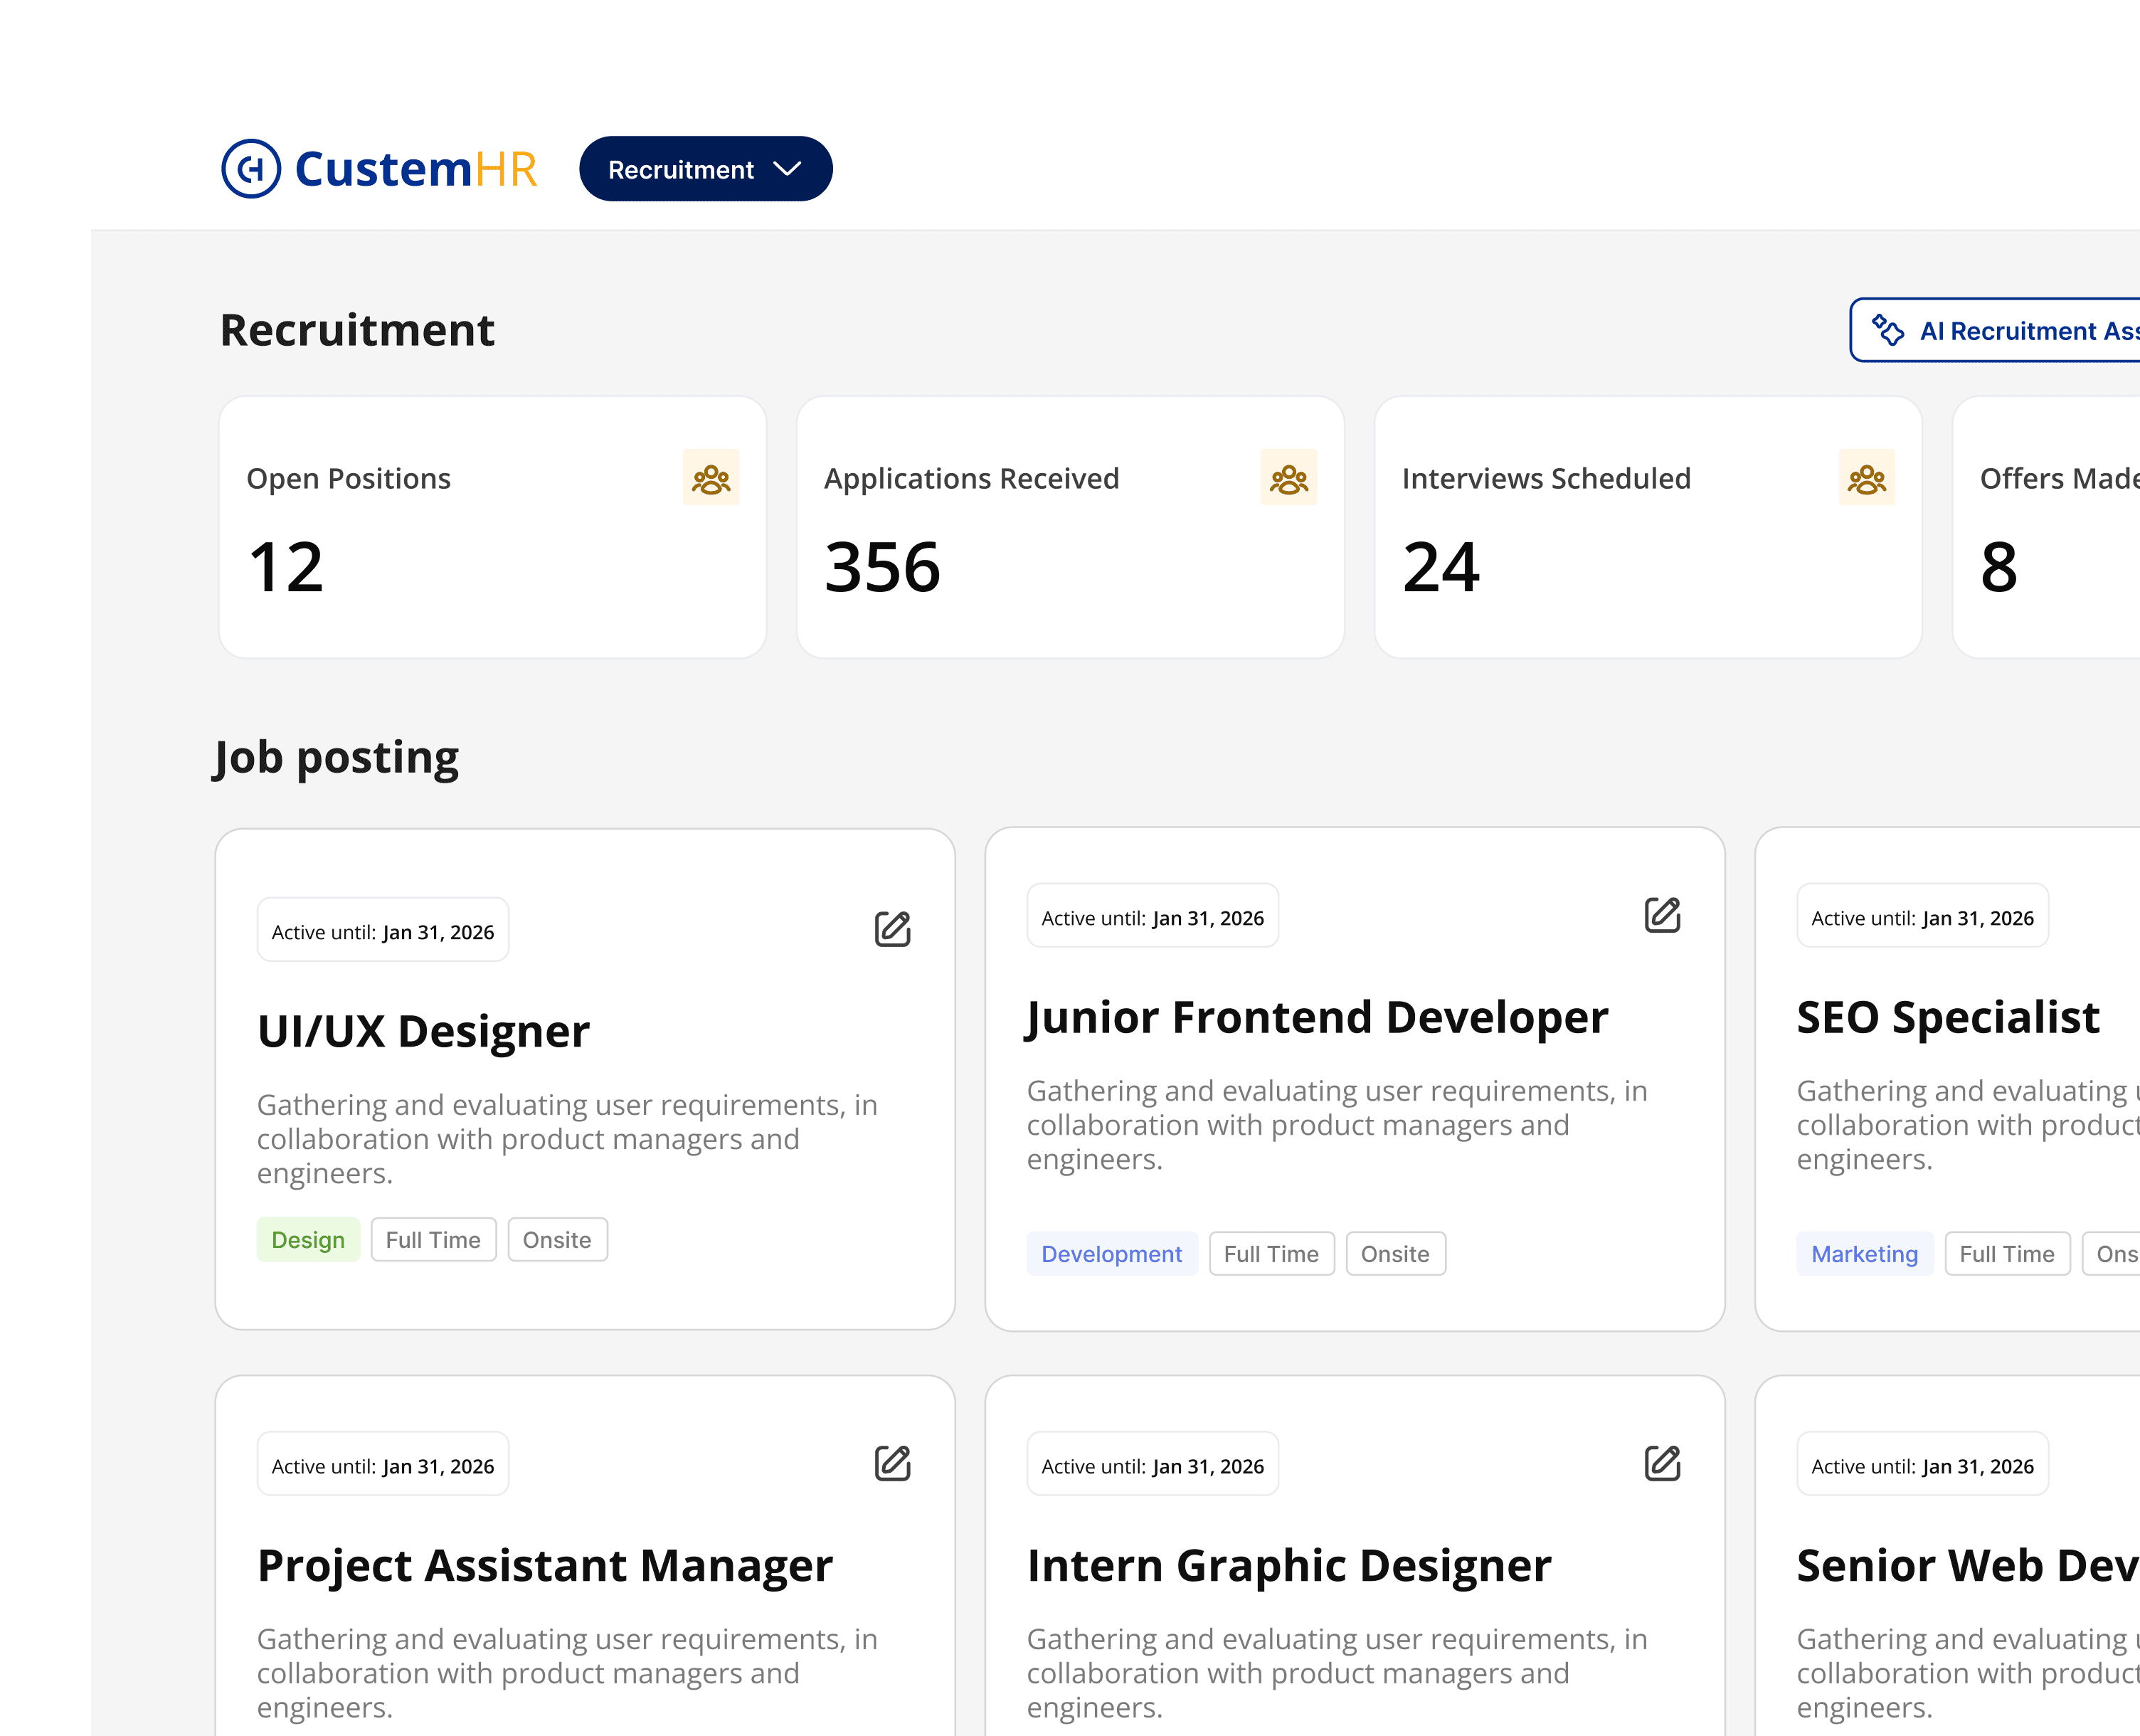Screen dimensions: 2140x1736
Task: Edit the UI/UX Designer job posting
Action: (x=892, y=929)
